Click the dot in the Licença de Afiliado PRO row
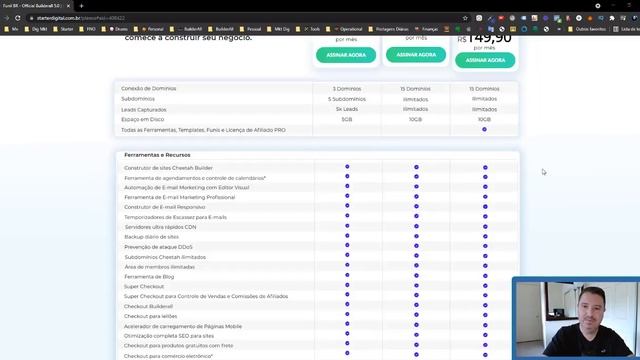Image resolution: width=640 pixels, height=360 pixels. [484, 129]
